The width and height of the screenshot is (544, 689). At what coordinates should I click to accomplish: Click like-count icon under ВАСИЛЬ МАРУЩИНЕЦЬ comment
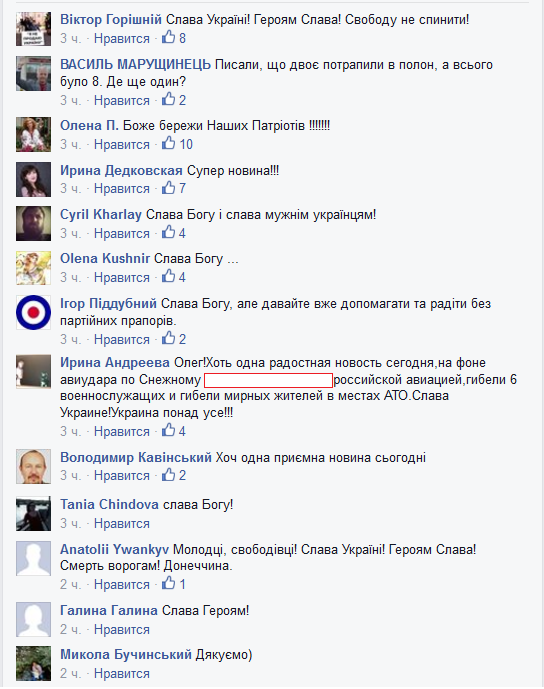click(x=168, y=99)
